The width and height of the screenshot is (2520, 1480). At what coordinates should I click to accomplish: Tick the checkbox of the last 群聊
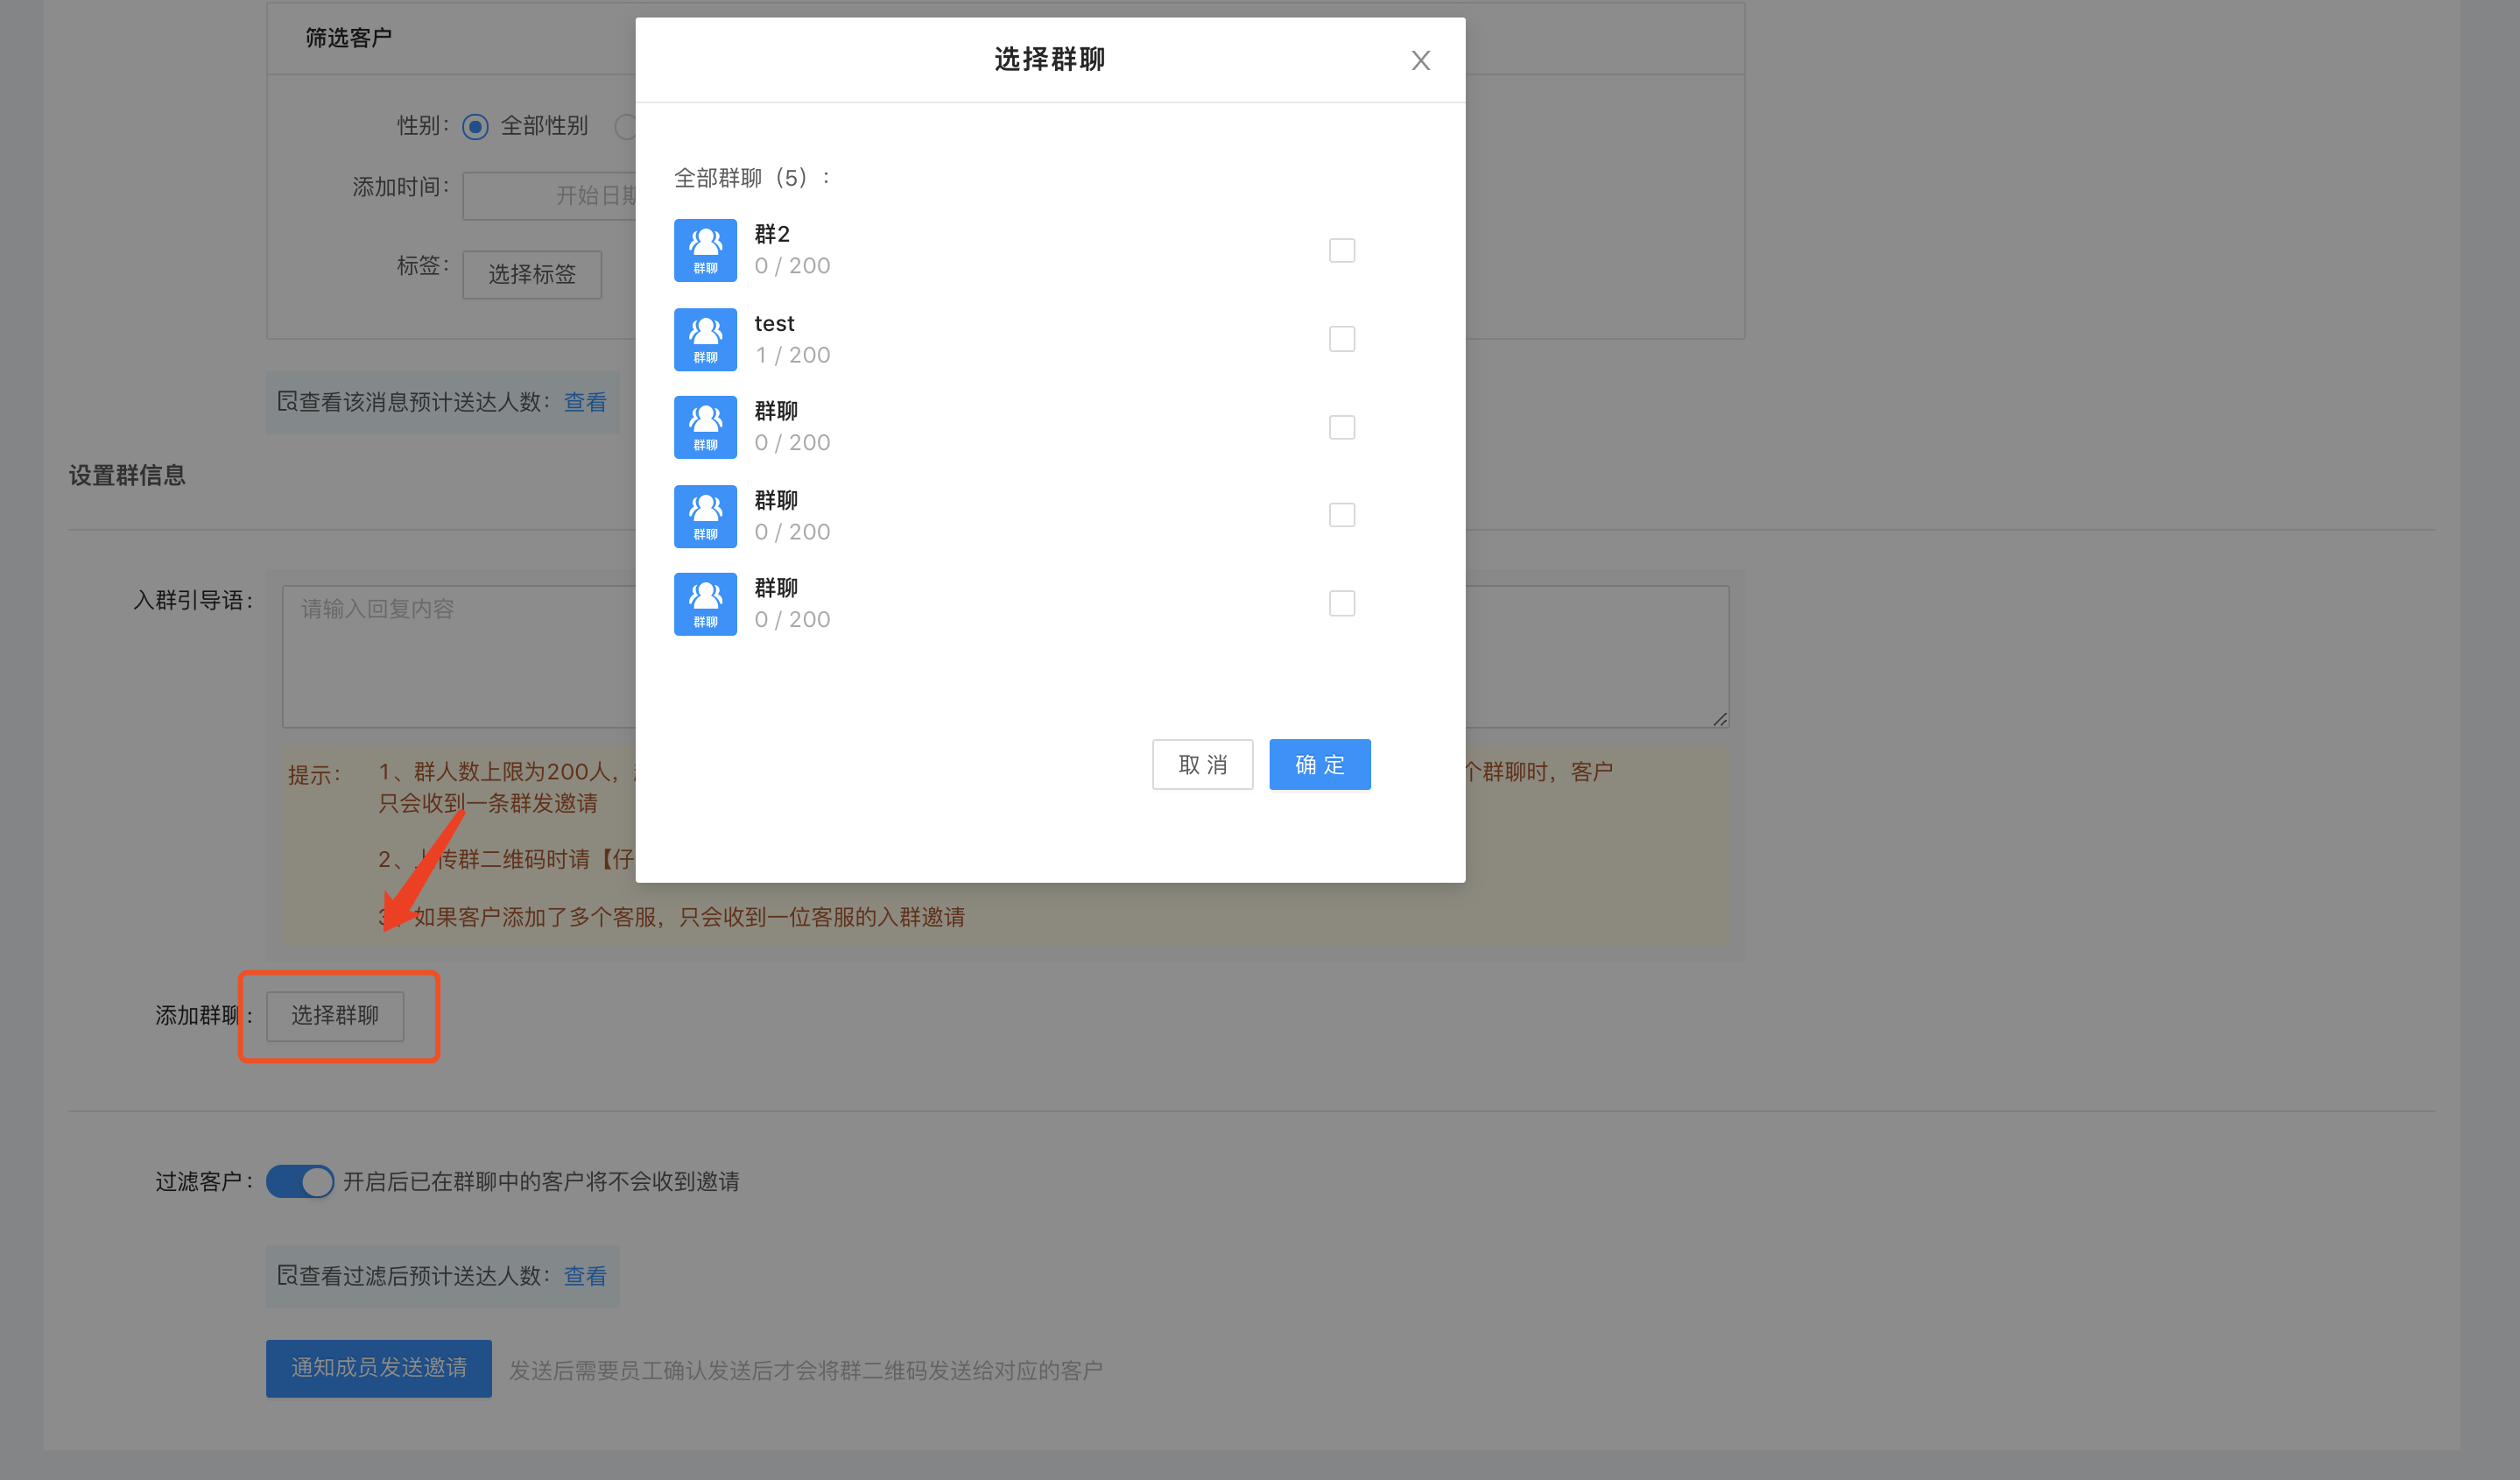[1341, 604]
